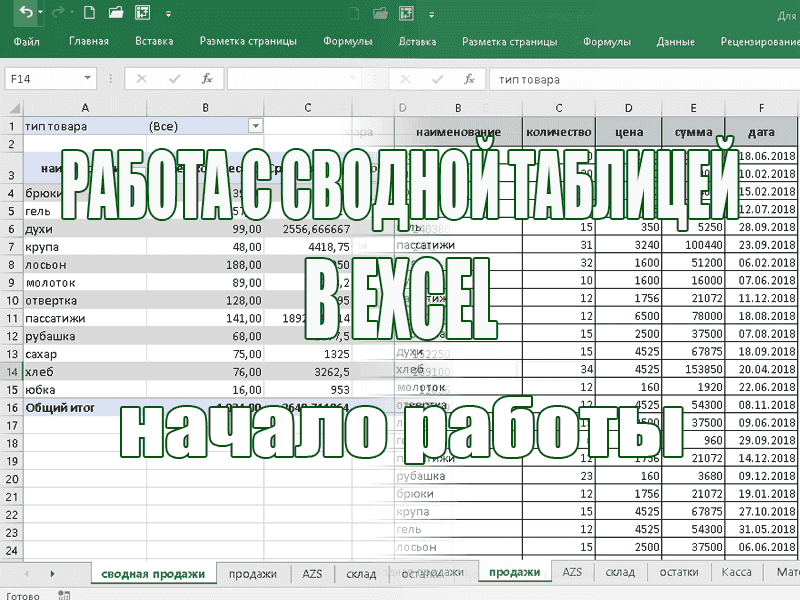Open the Файл menu
This screenshot has width=800, height=600.
tap(27, 42)
